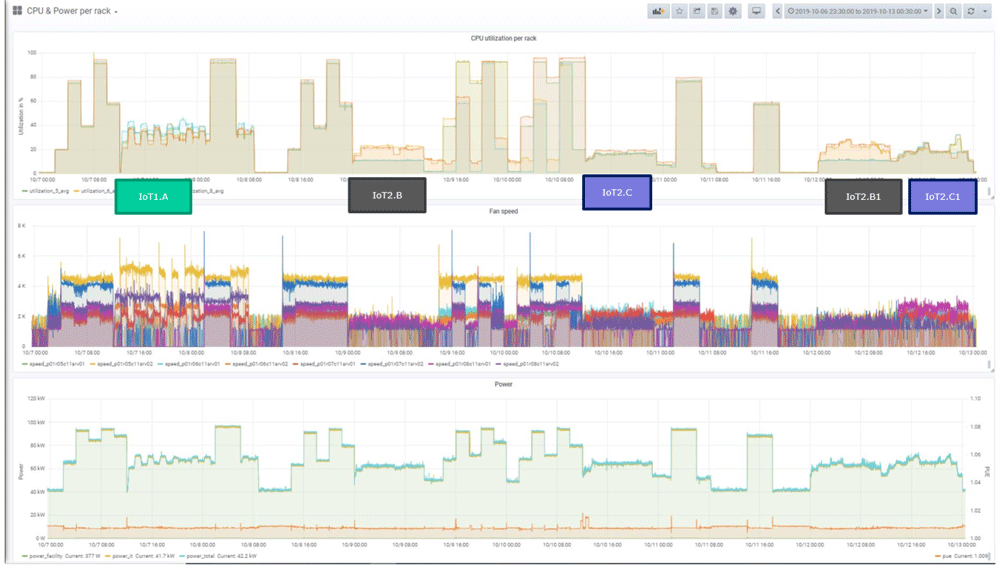This screenshot has width=1000, height=569.
Task: Click the Add panel chart icon
Action: (x=658, y=11)
